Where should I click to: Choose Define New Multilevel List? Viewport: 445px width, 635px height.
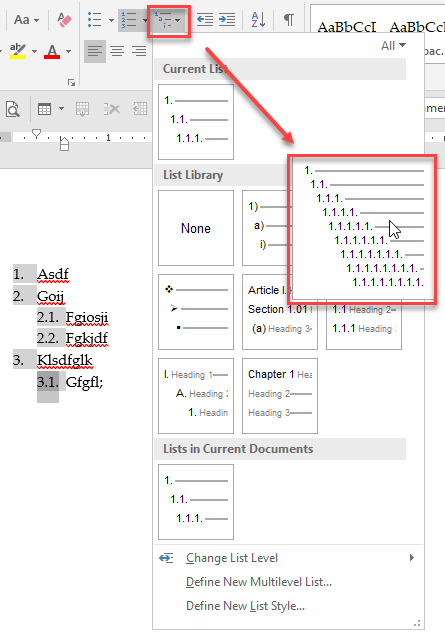(x=259, y=582)
